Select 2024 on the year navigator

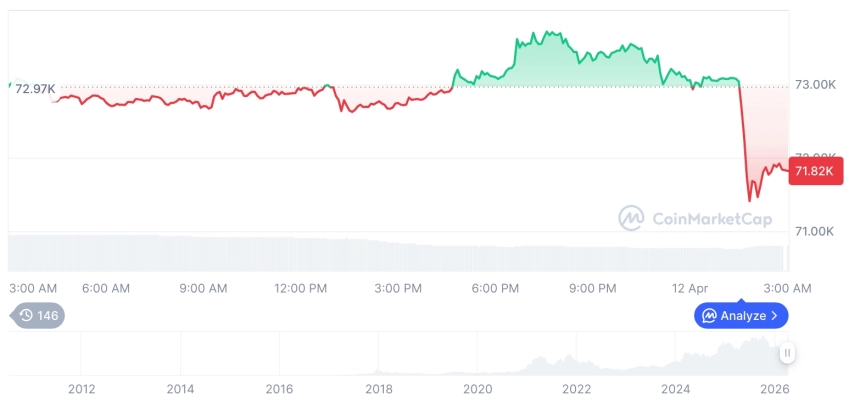(675, 389)
